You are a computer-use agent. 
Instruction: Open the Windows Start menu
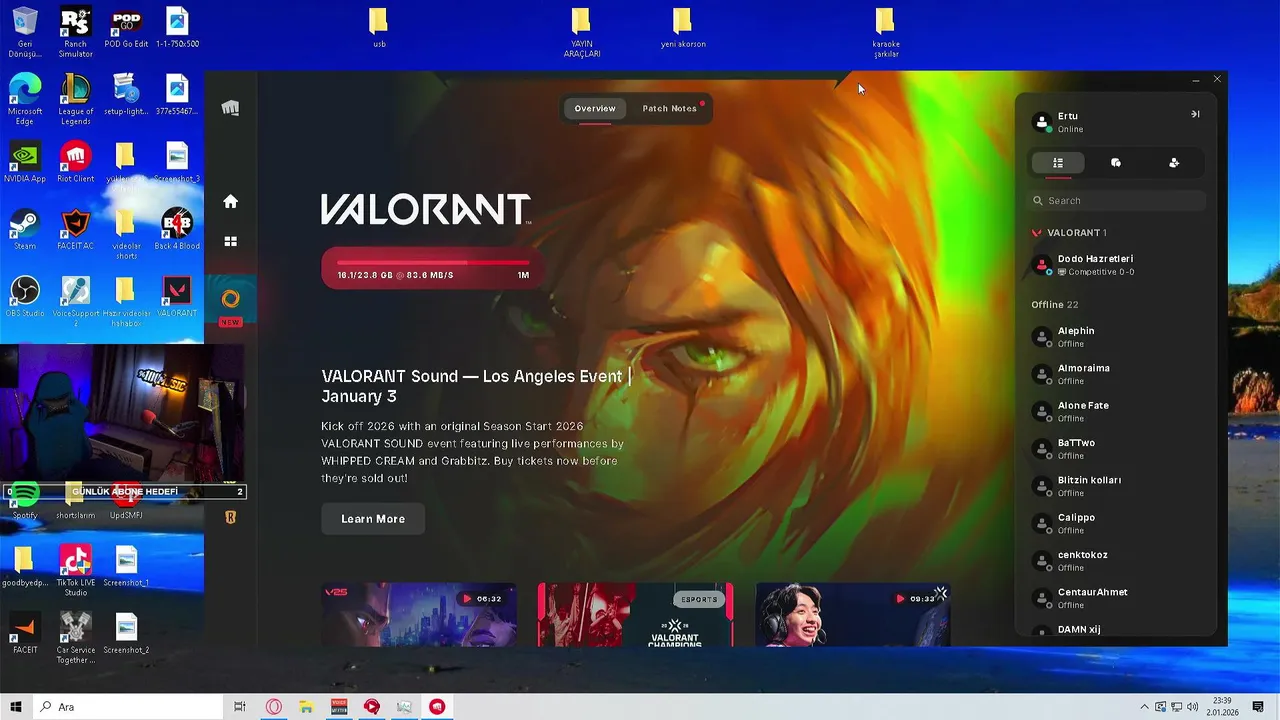click(16, 707)
